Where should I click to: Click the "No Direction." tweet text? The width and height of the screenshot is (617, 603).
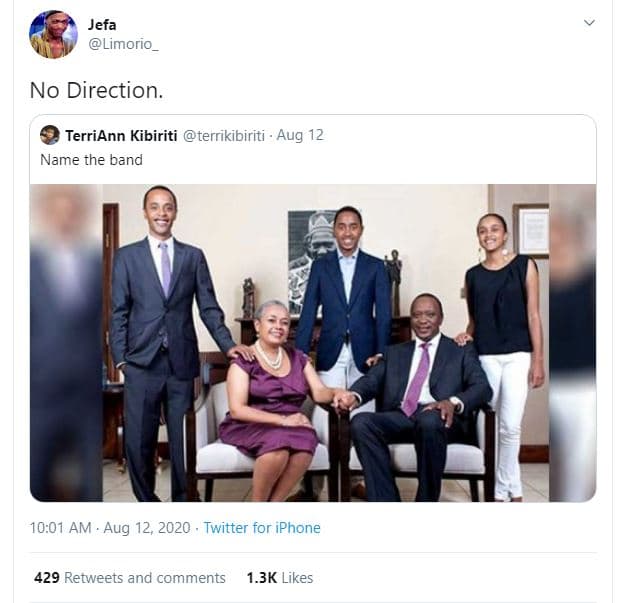(x=96, y=90)
